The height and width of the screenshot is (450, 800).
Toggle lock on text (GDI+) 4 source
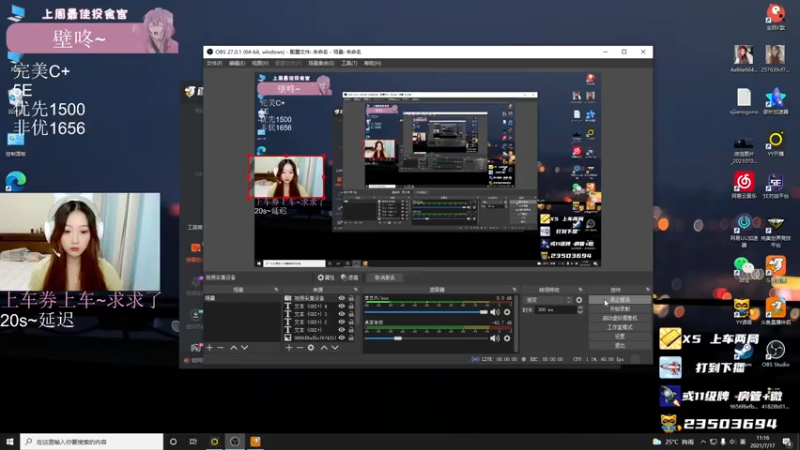coord(351,306)
